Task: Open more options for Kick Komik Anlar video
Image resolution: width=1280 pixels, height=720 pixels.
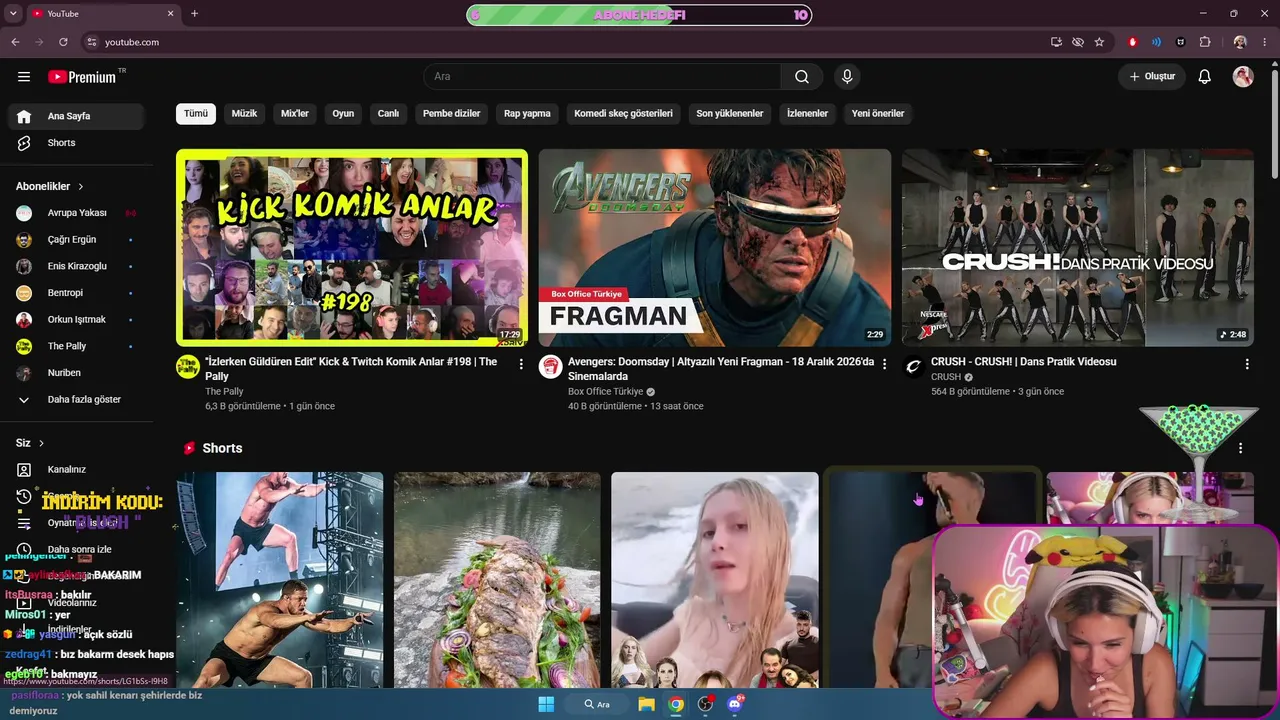Action: coord(521,365)
